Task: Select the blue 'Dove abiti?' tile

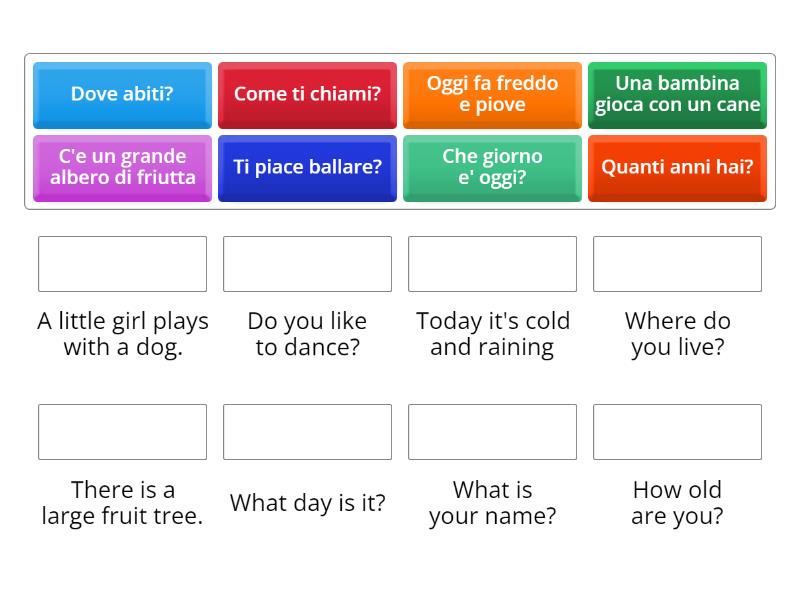Action: pyautogui.click(x=122, y=95)
